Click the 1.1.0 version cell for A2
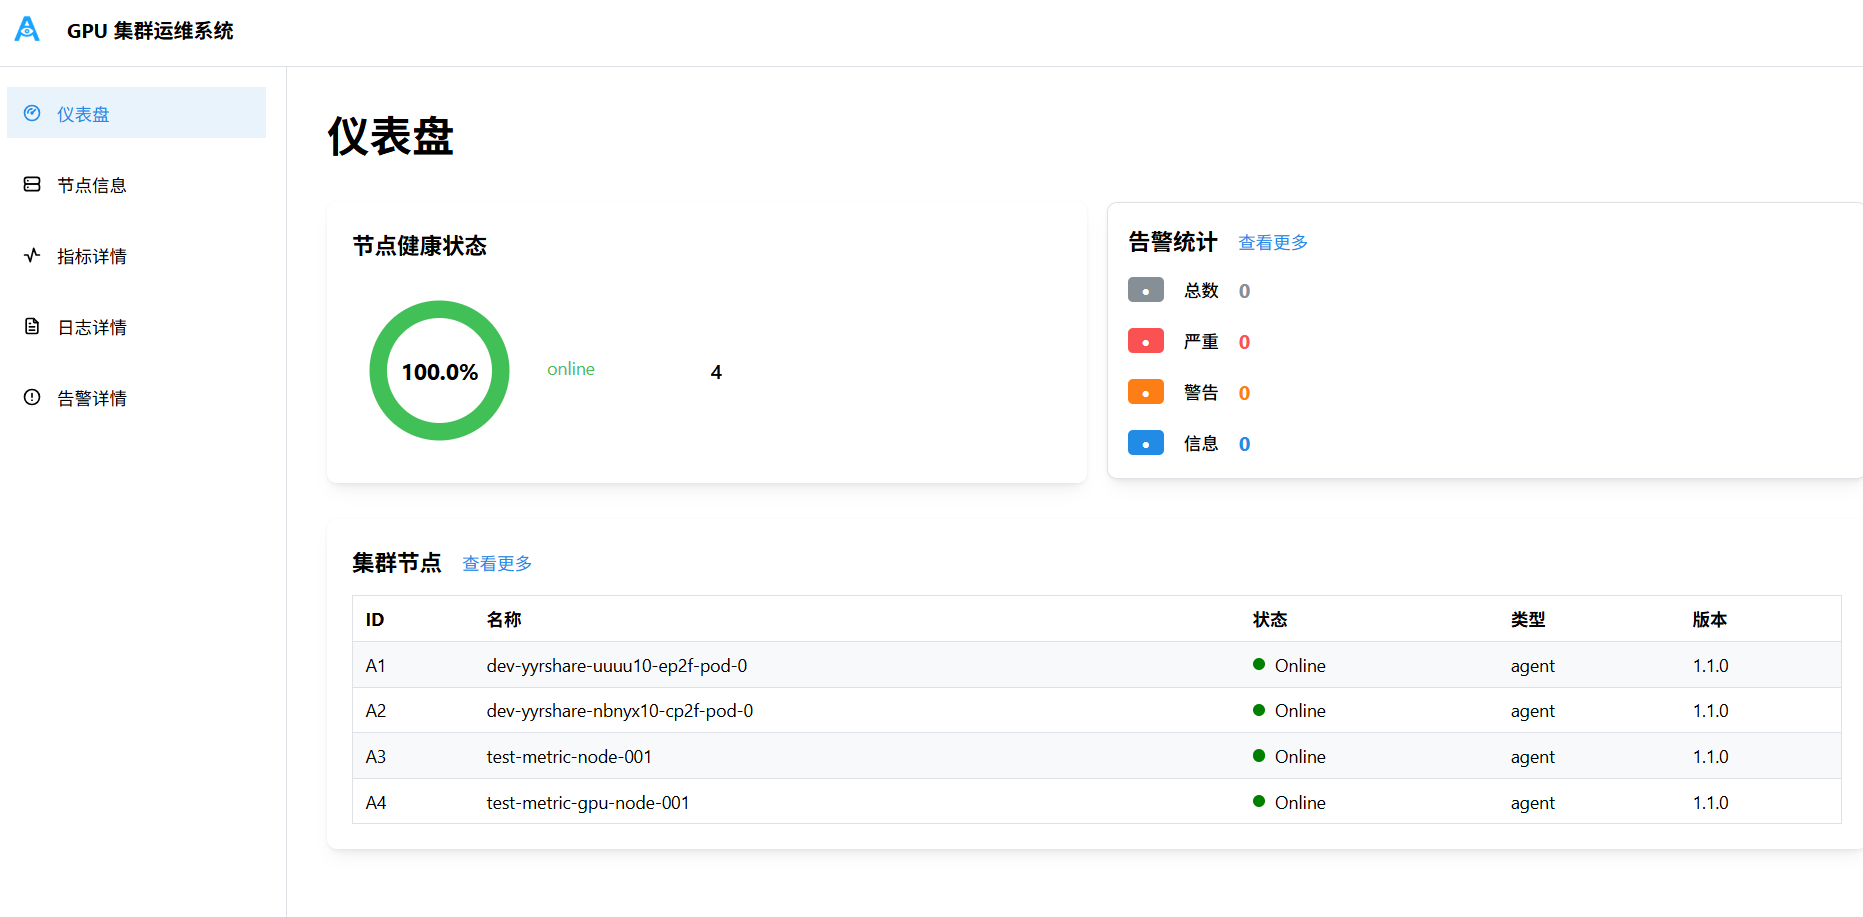 pos(1711,711)
